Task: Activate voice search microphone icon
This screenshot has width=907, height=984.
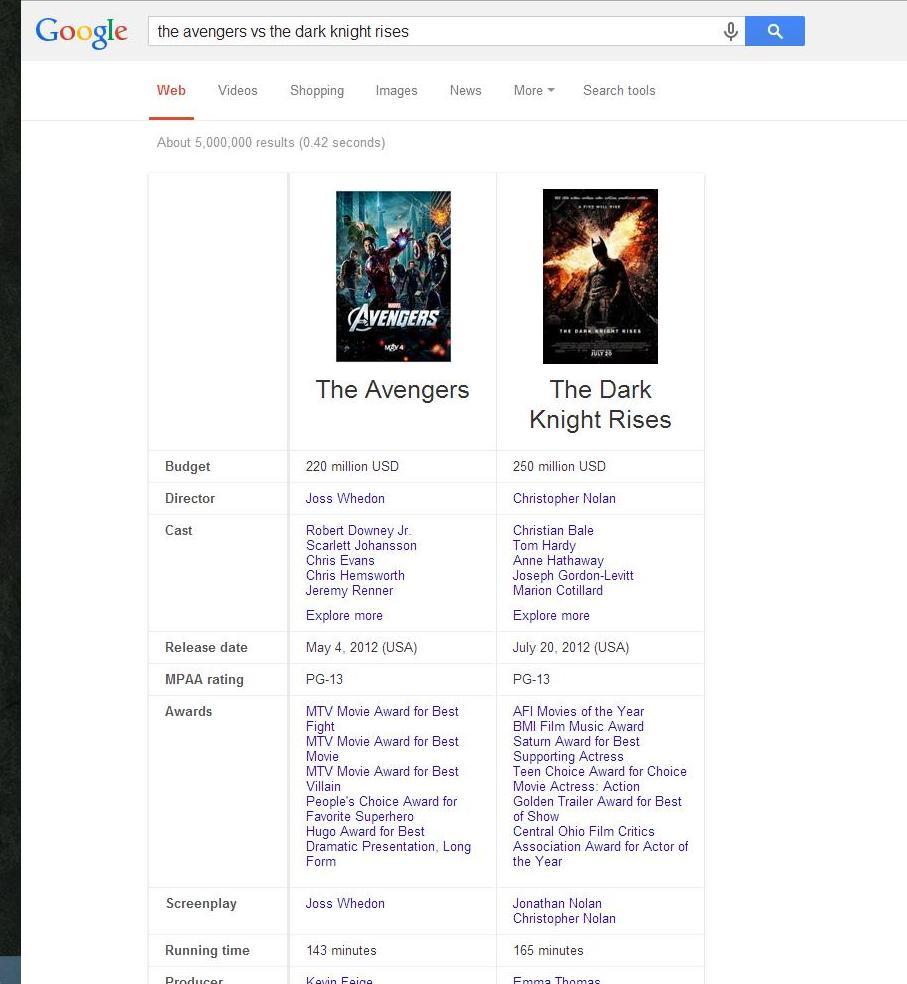Action: [730, 31]
